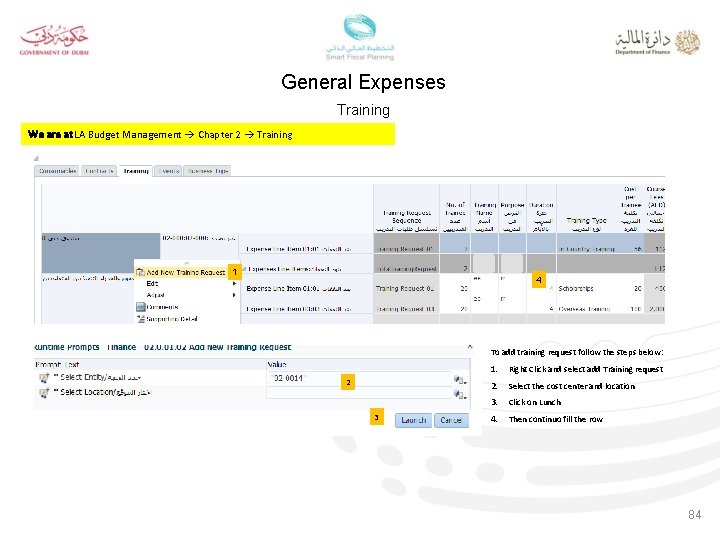Click the Government of Dubai logo

pyautogui.click(x=54, y=40)
